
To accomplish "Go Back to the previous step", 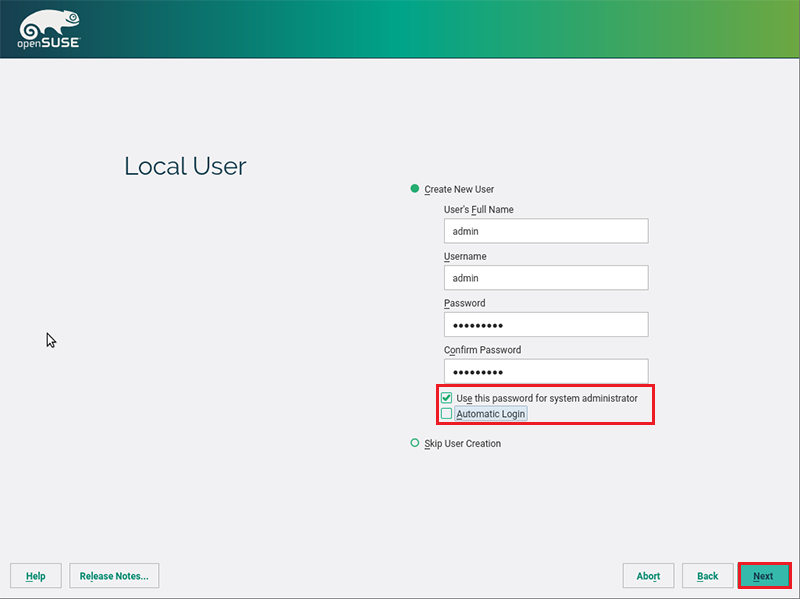I will pyautogui.click(x=708, y=576).
